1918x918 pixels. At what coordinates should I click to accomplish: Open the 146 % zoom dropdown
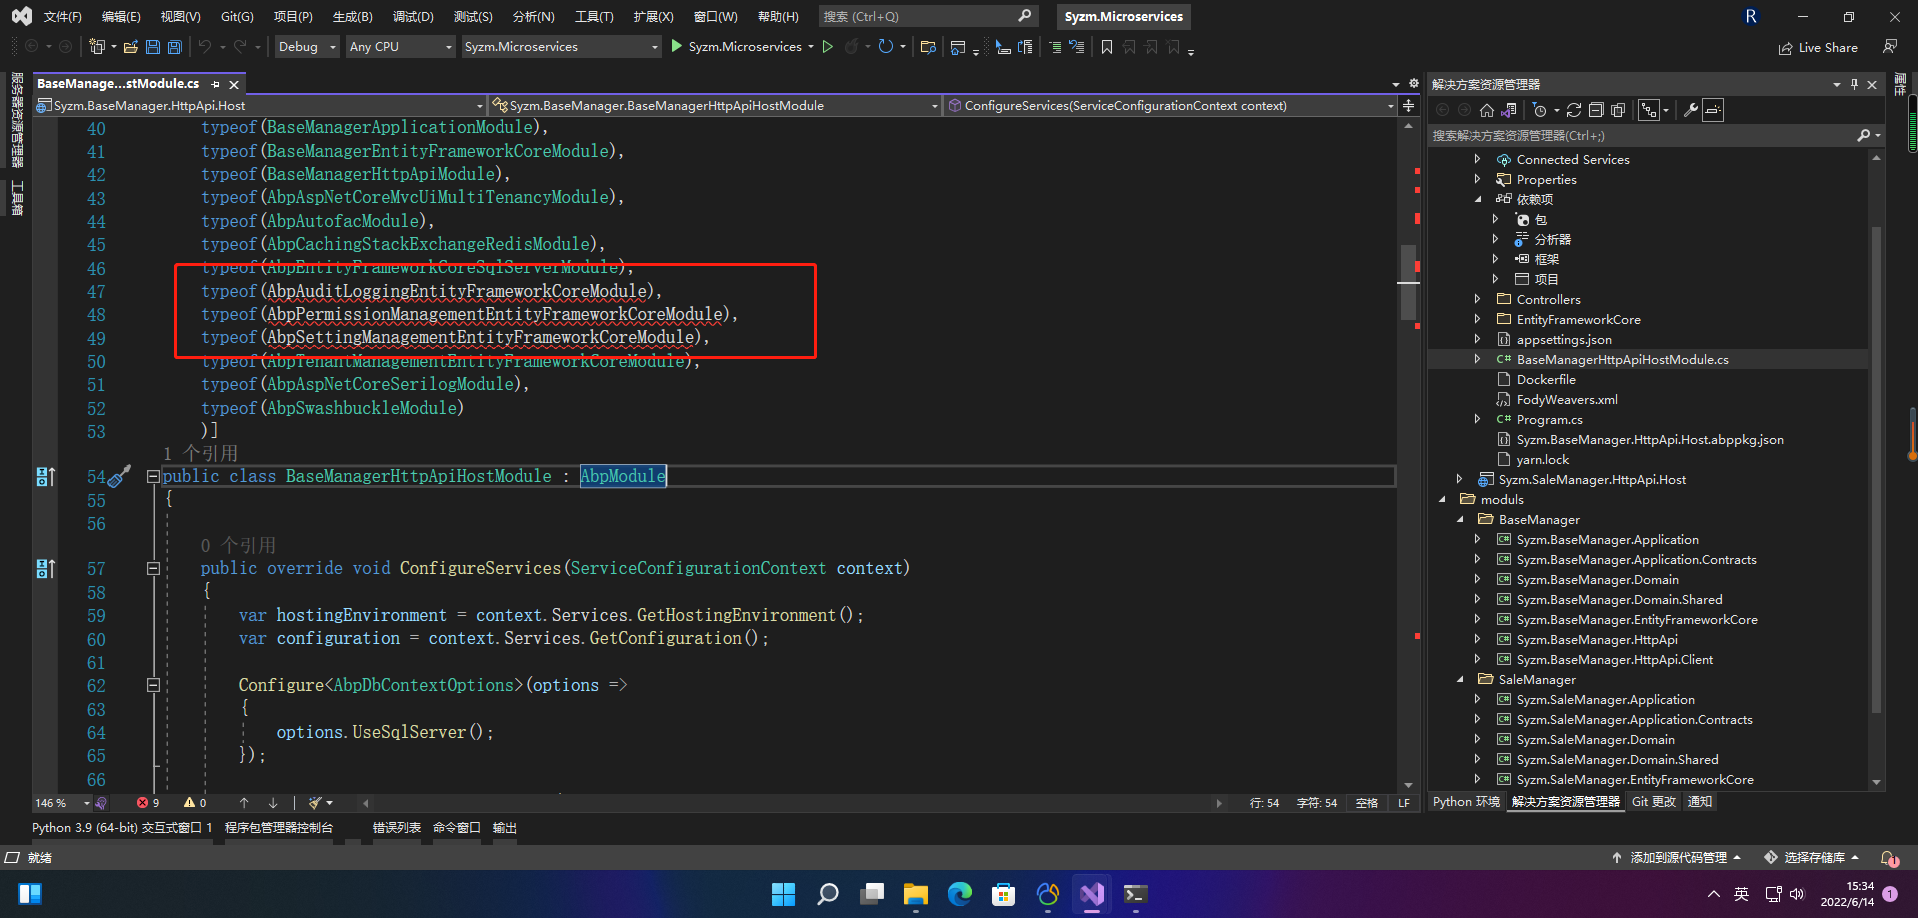point(62,803)
